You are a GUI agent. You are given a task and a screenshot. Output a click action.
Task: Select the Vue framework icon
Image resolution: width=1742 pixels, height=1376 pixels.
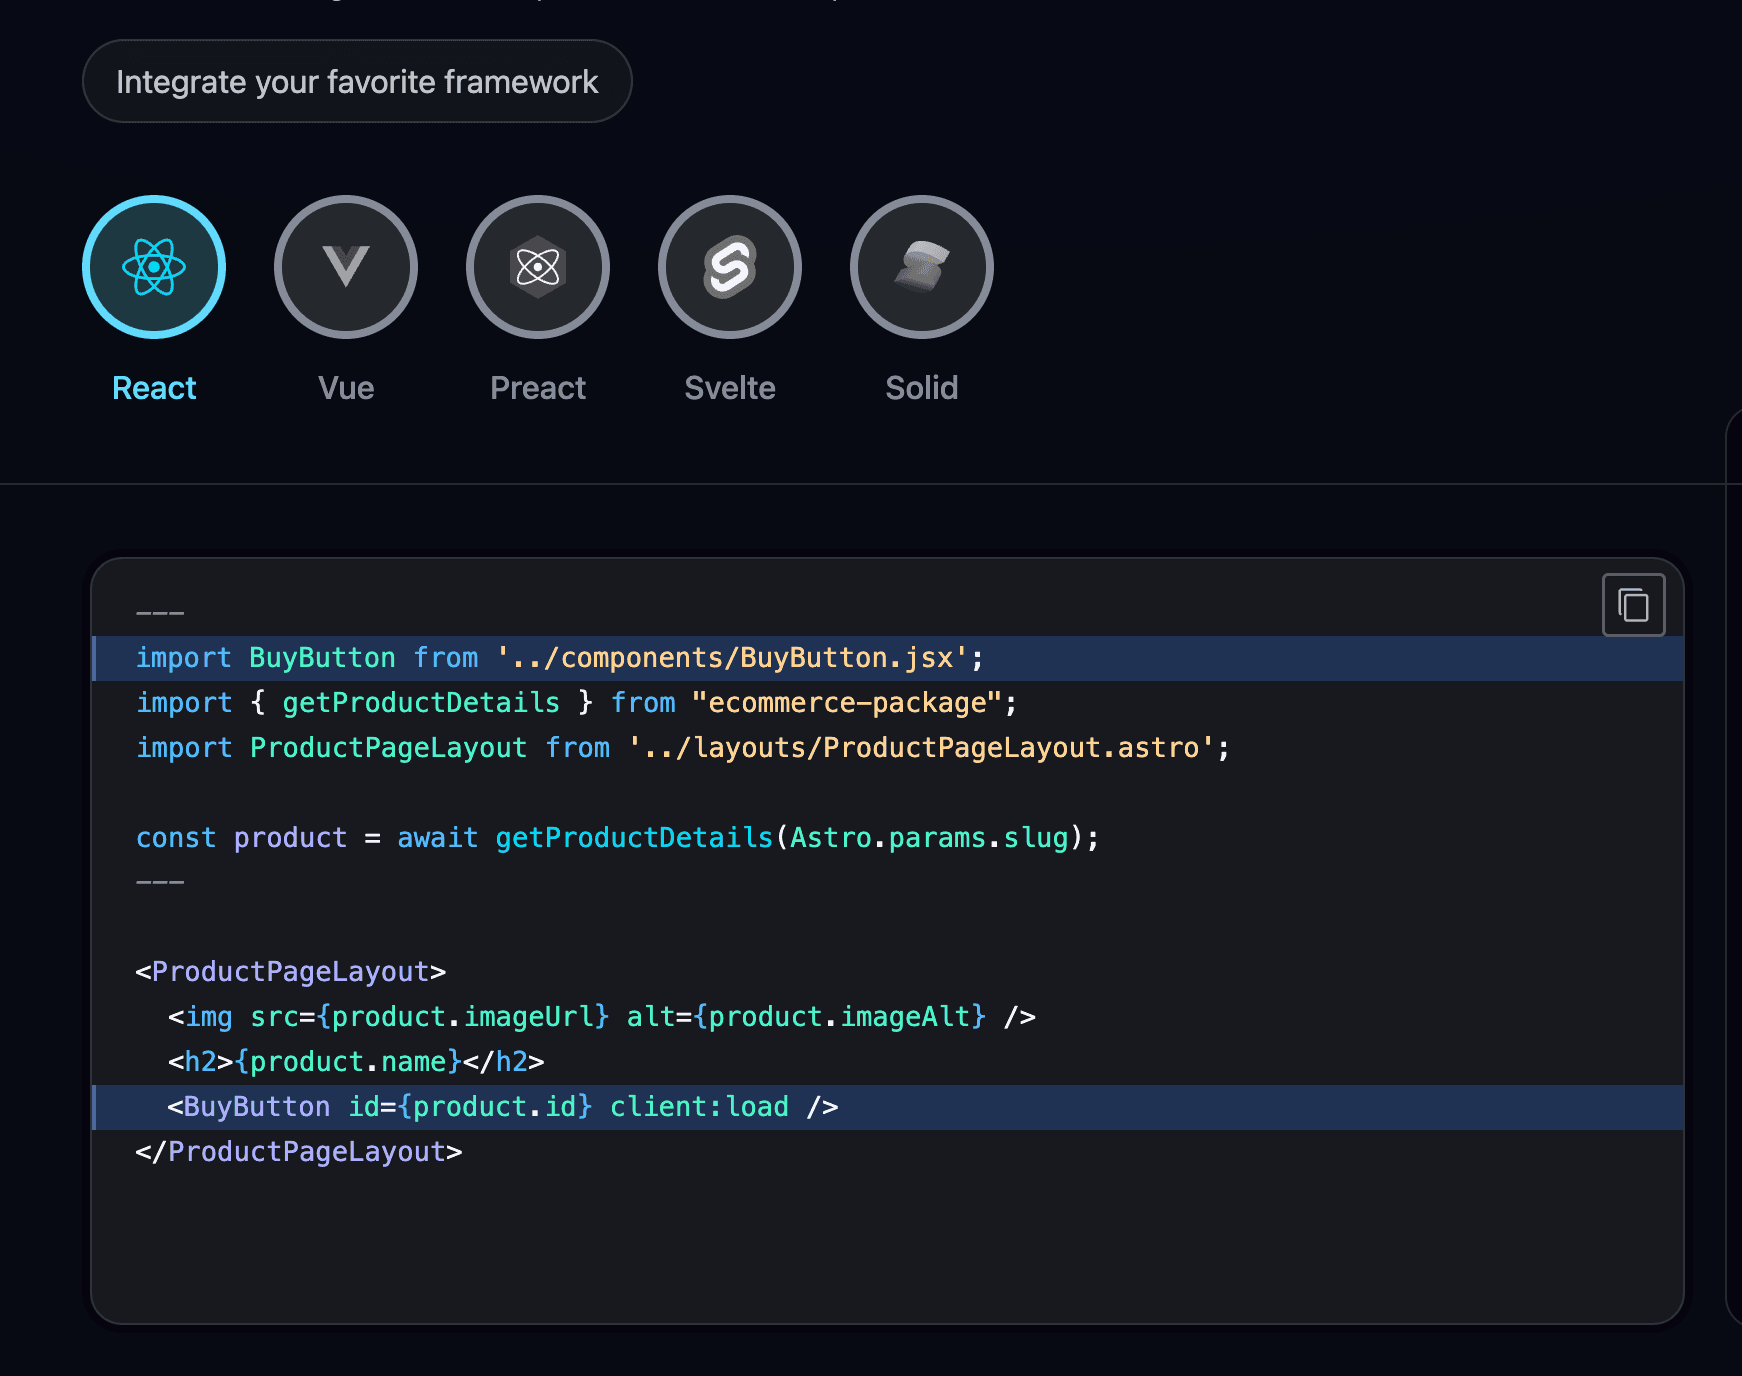coord(346,267)
